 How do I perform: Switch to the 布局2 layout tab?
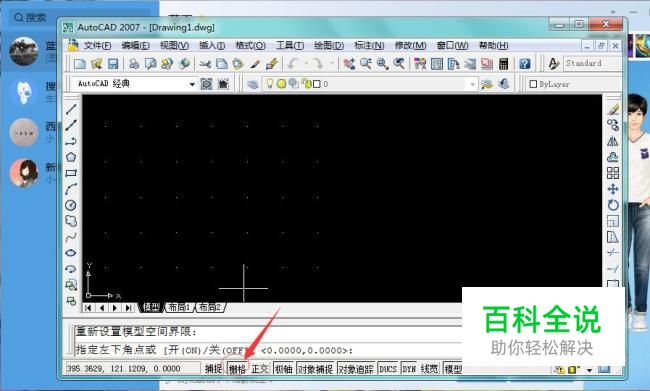(x=210, y=307)
